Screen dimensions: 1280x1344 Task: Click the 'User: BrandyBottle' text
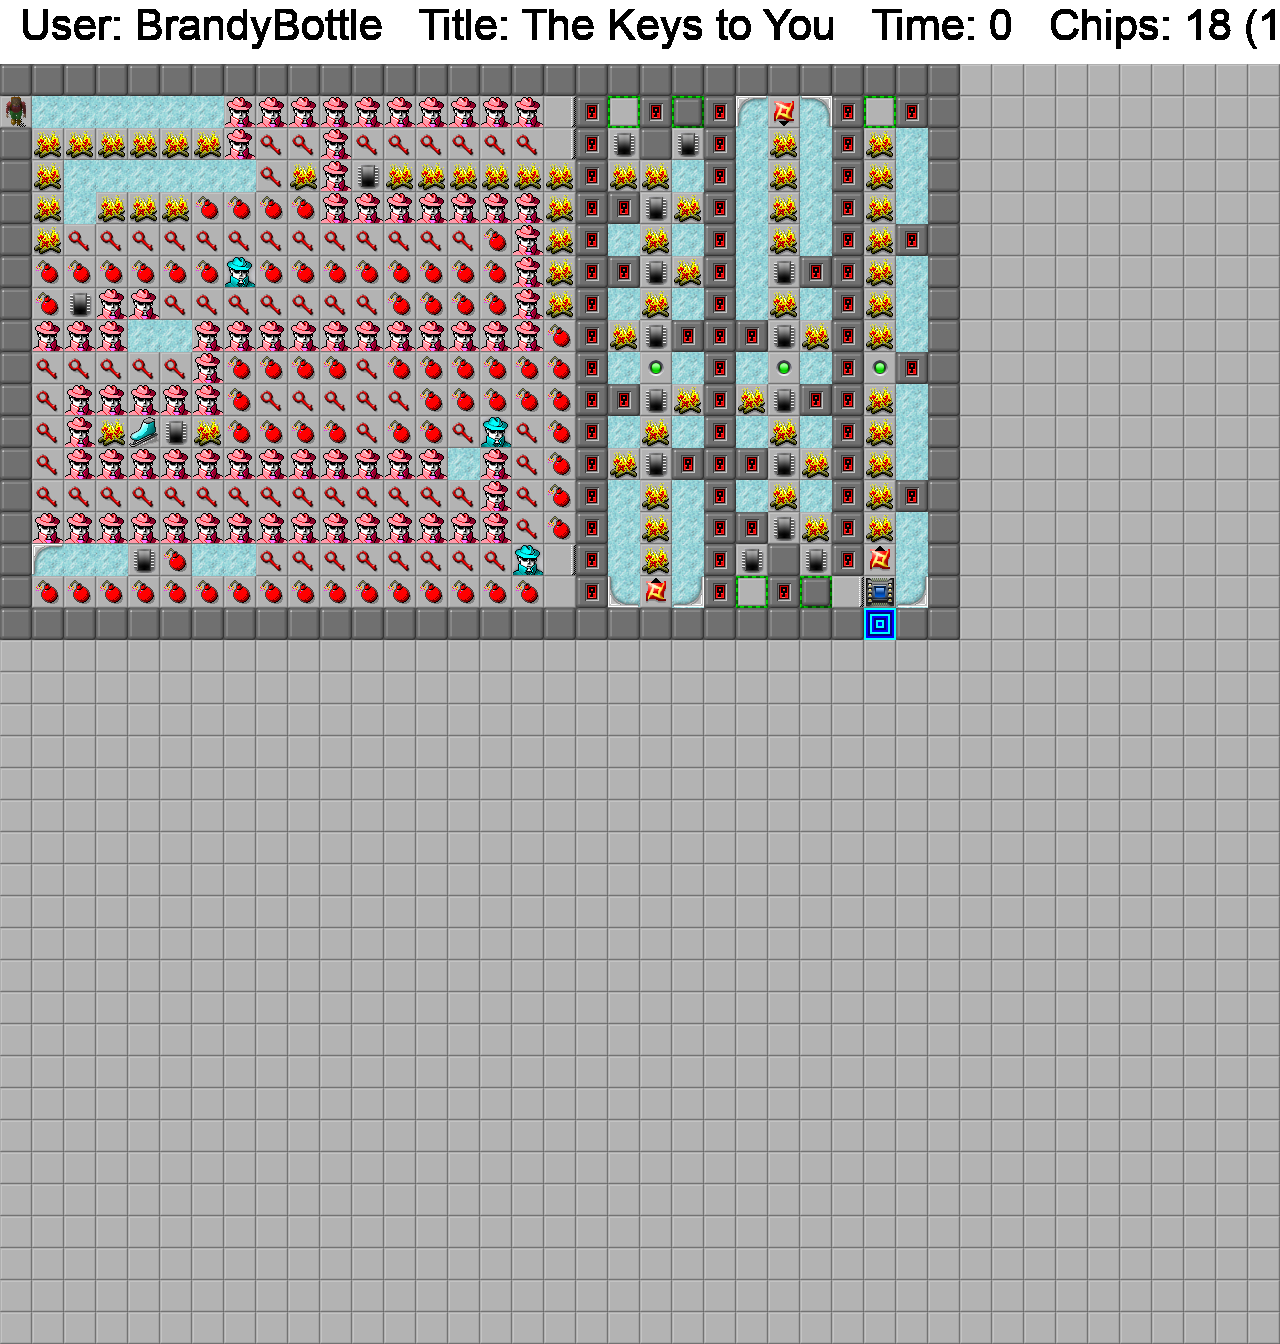point(201,26)
